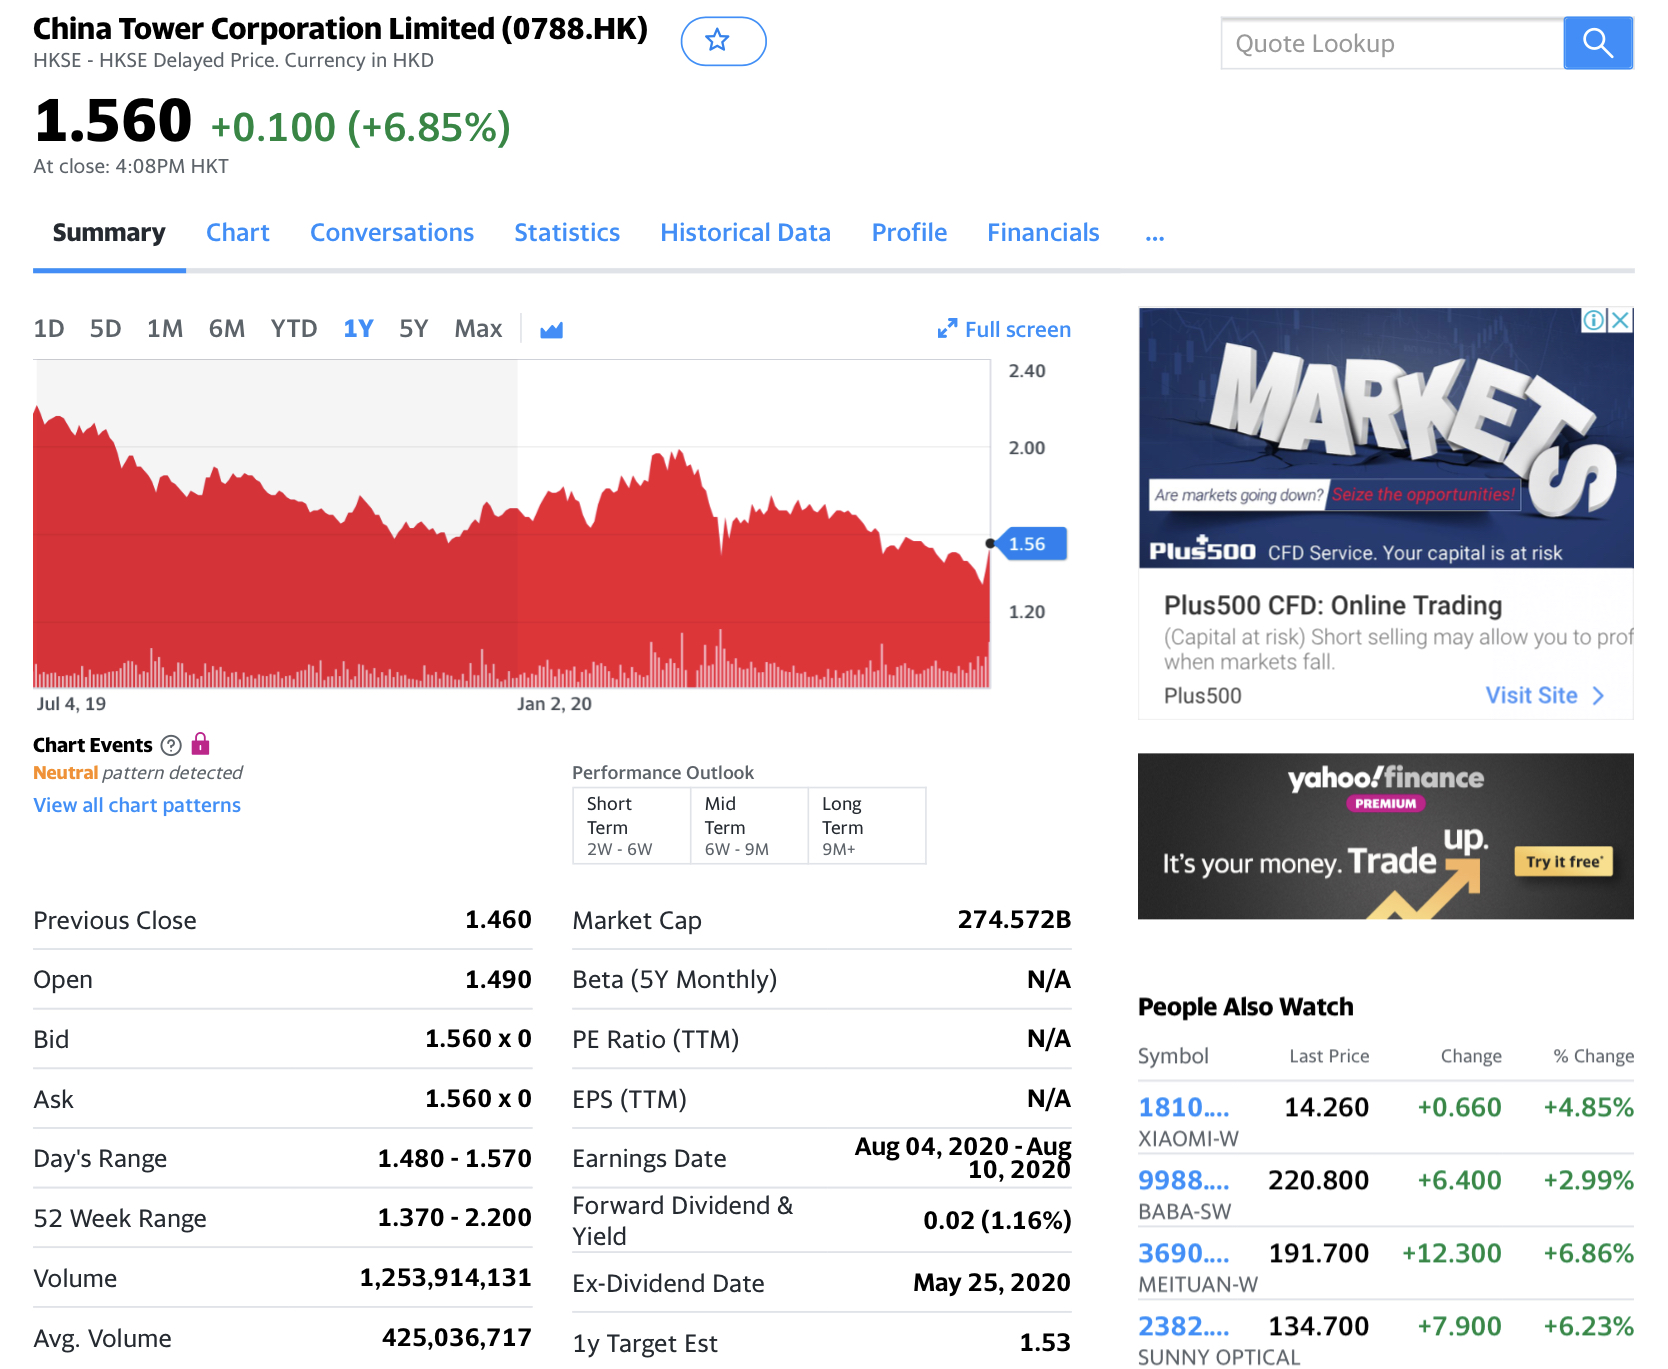Click the premium lock icon by Chart Events
The height and width of the screenshot is (1369, 1668).
(201, 744)
